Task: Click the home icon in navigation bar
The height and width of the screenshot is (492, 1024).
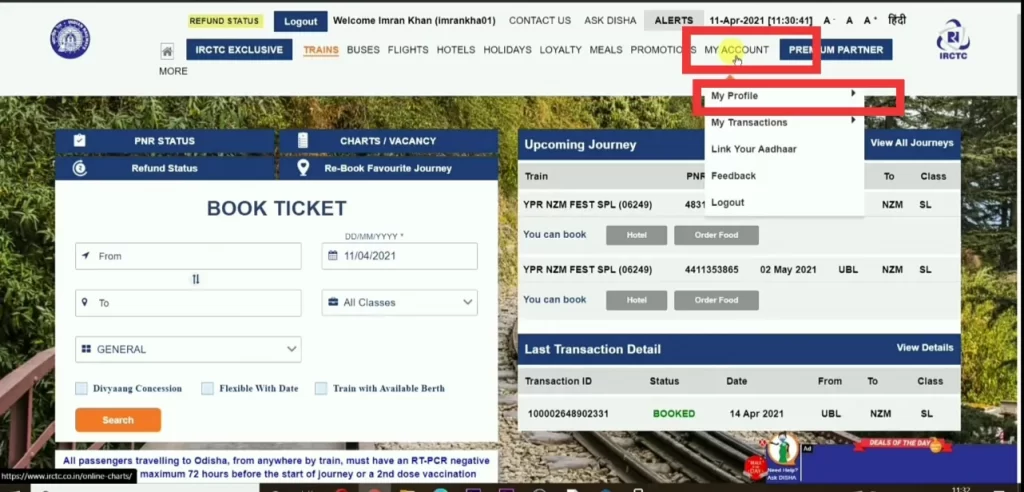Action: (x=167, y=50)
